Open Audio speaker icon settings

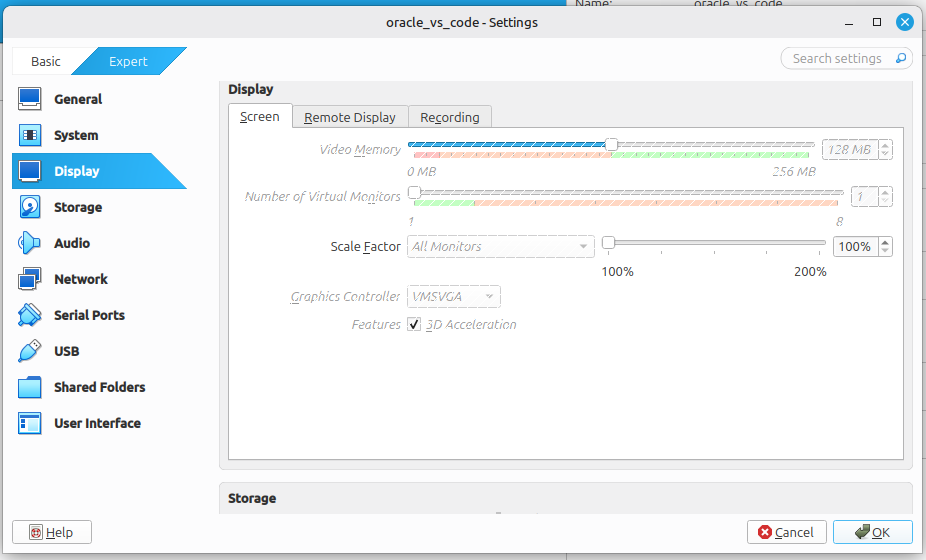pos(30,243)
